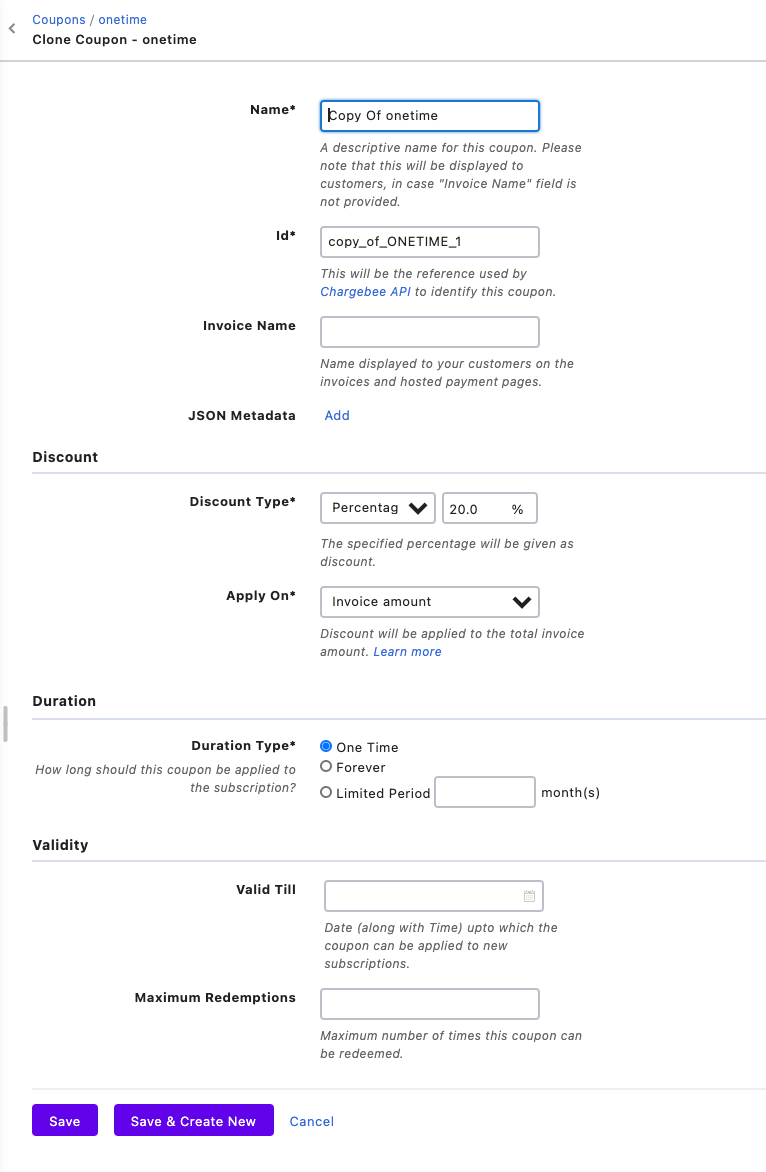
Task: Click the Invoice Name field
Action: [429, 332]
